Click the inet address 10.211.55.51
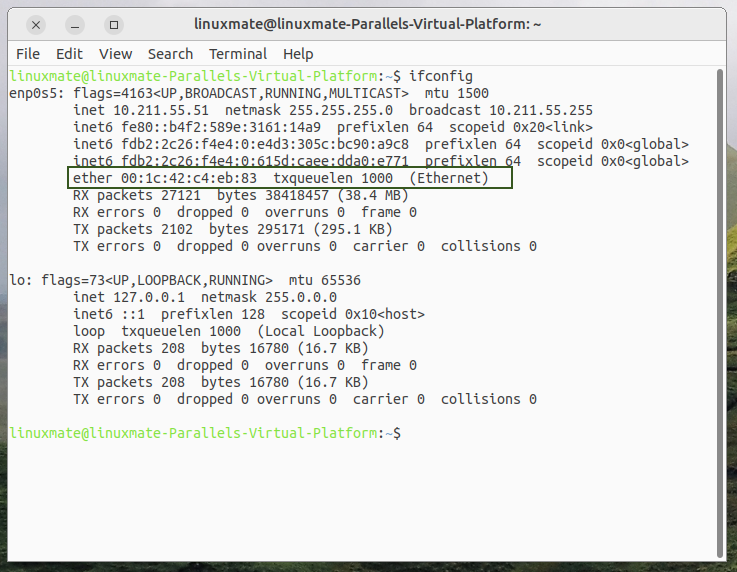This screenshot has width=737, height=572. coord(160,110)
